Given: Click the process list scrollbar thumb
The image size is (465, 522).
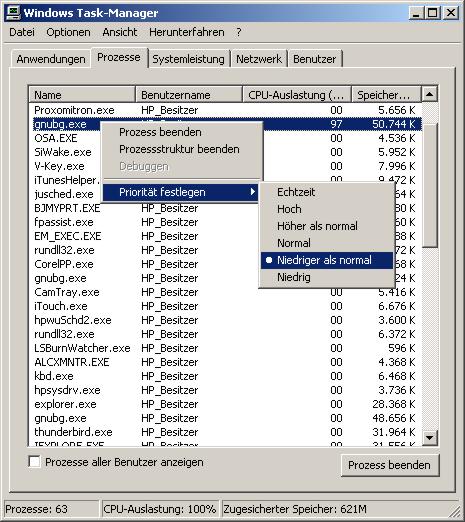Looking at the screenshot, I should (430, 185).
